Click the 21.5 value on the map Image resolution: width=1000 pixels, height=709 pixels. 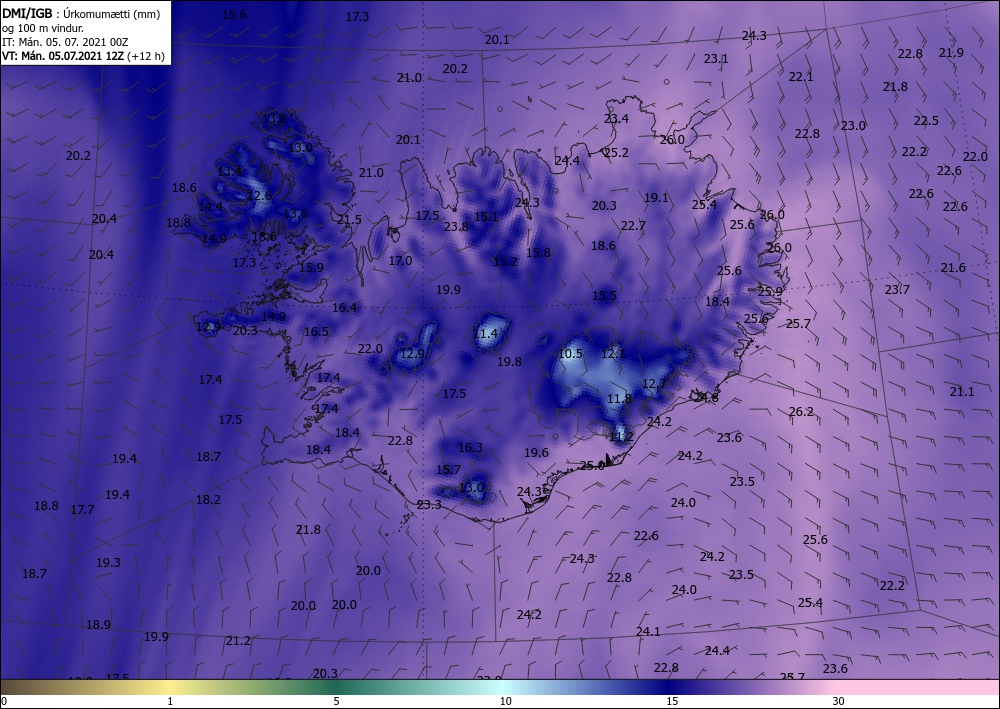tap(349, 220)
